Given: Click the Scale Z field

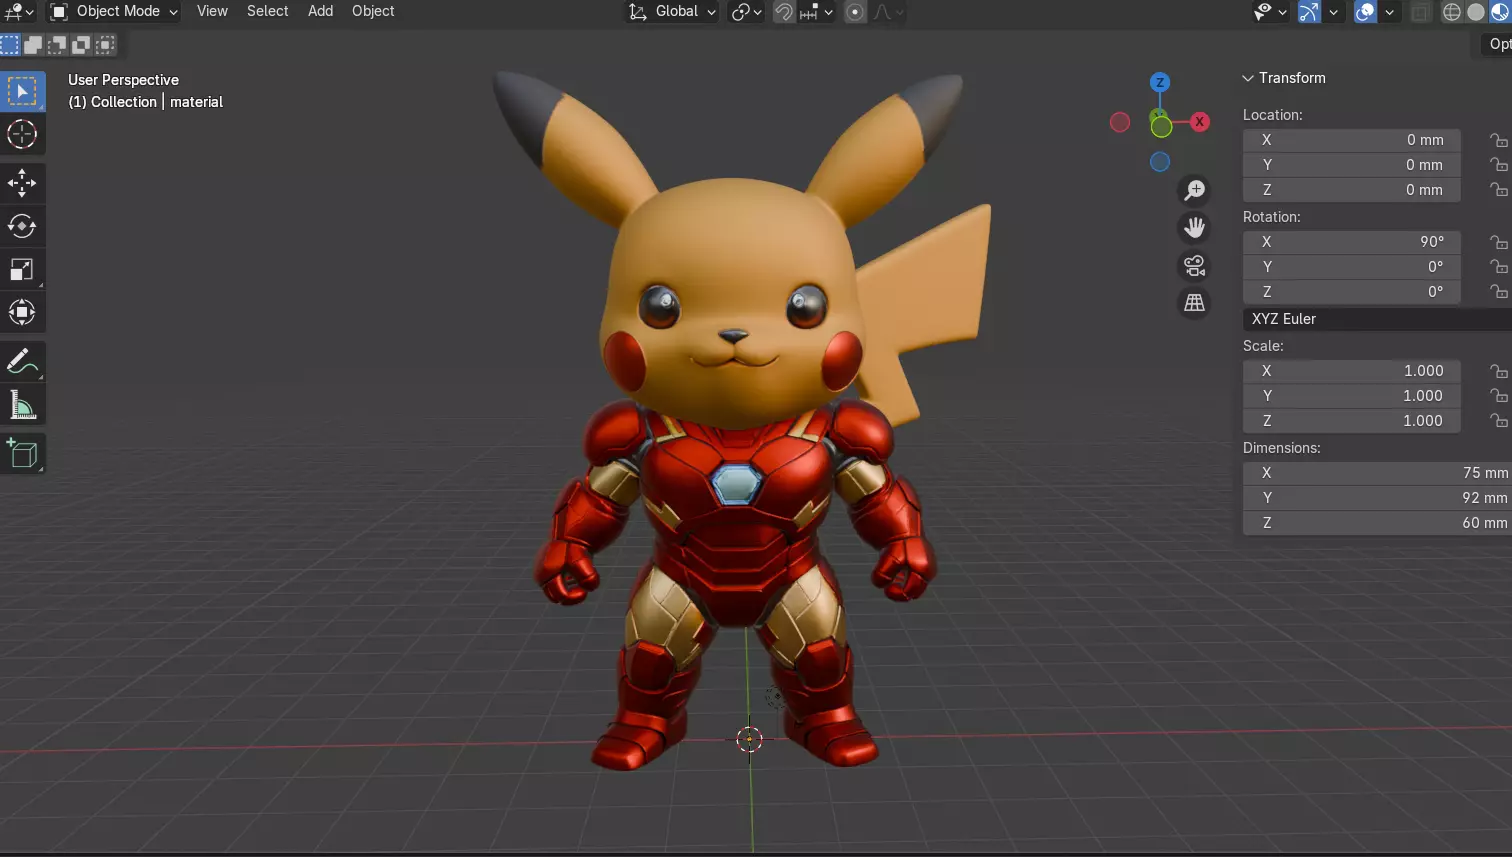Looking at the screenshot, I should pos(1351,421).
